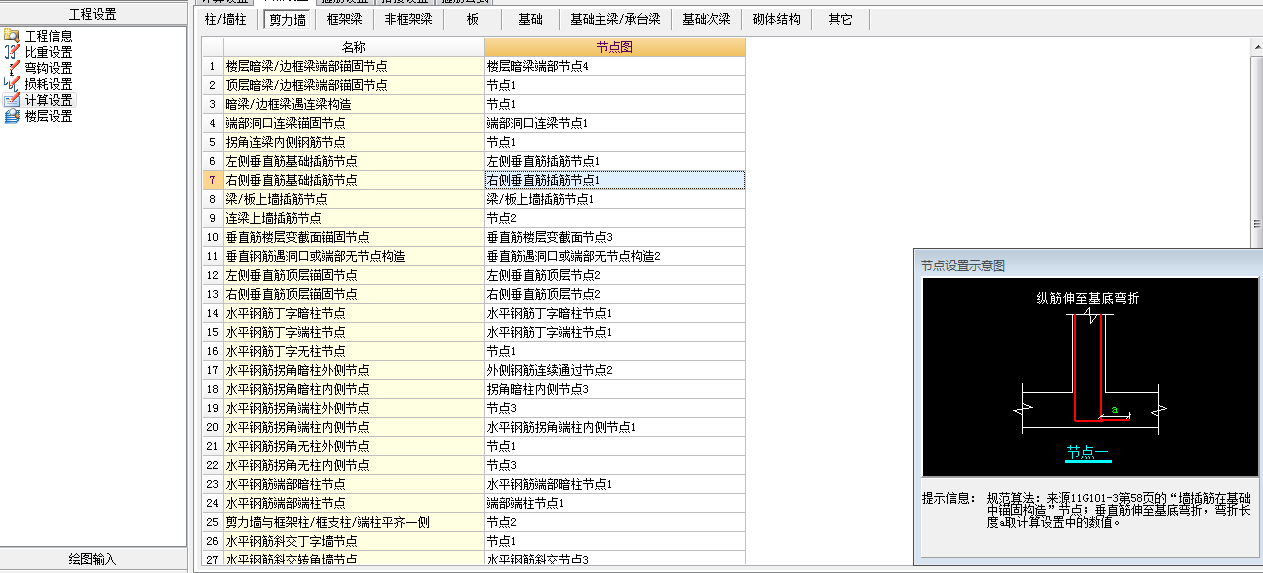Select row 水平钢筋斜交丁字墙节点
The height and width of the screenshot is (573, 1263).
pyautogui.click(x=354, y=541)
